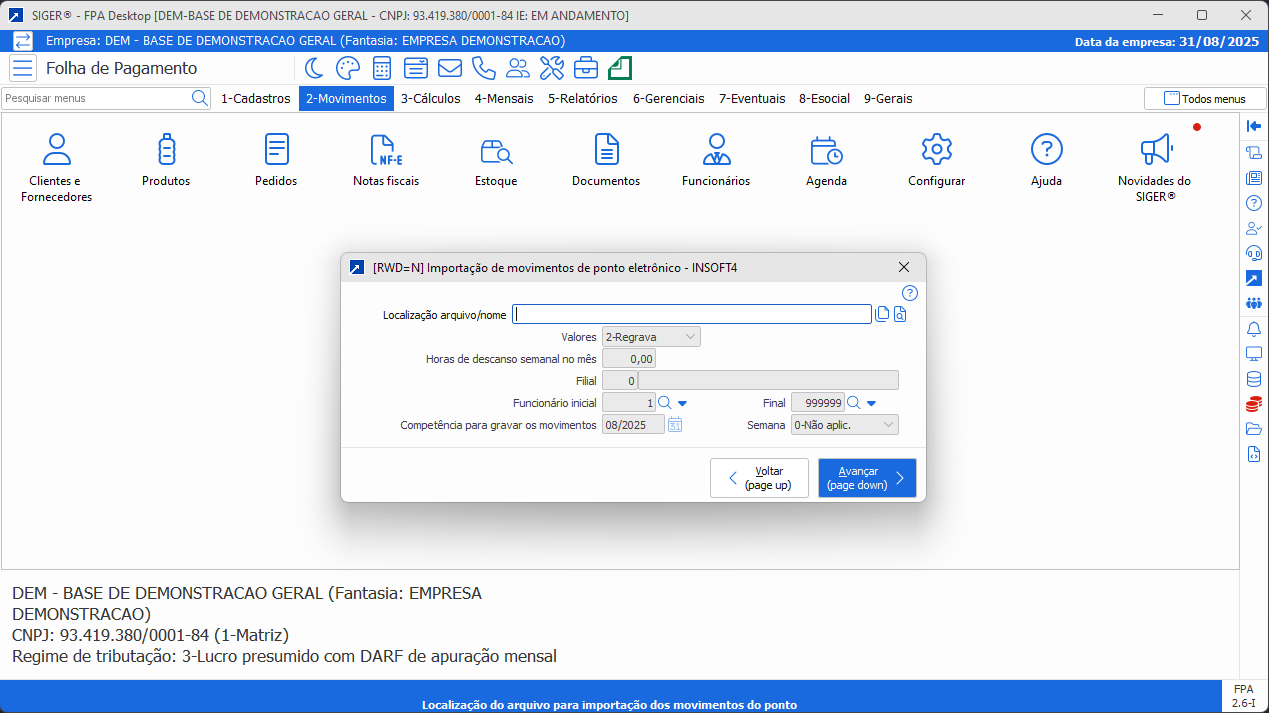The width and height of the screenshot is (1269, 713).
Task: Click the newspaper icon in right sidebar
Action: pos(1253,178)
